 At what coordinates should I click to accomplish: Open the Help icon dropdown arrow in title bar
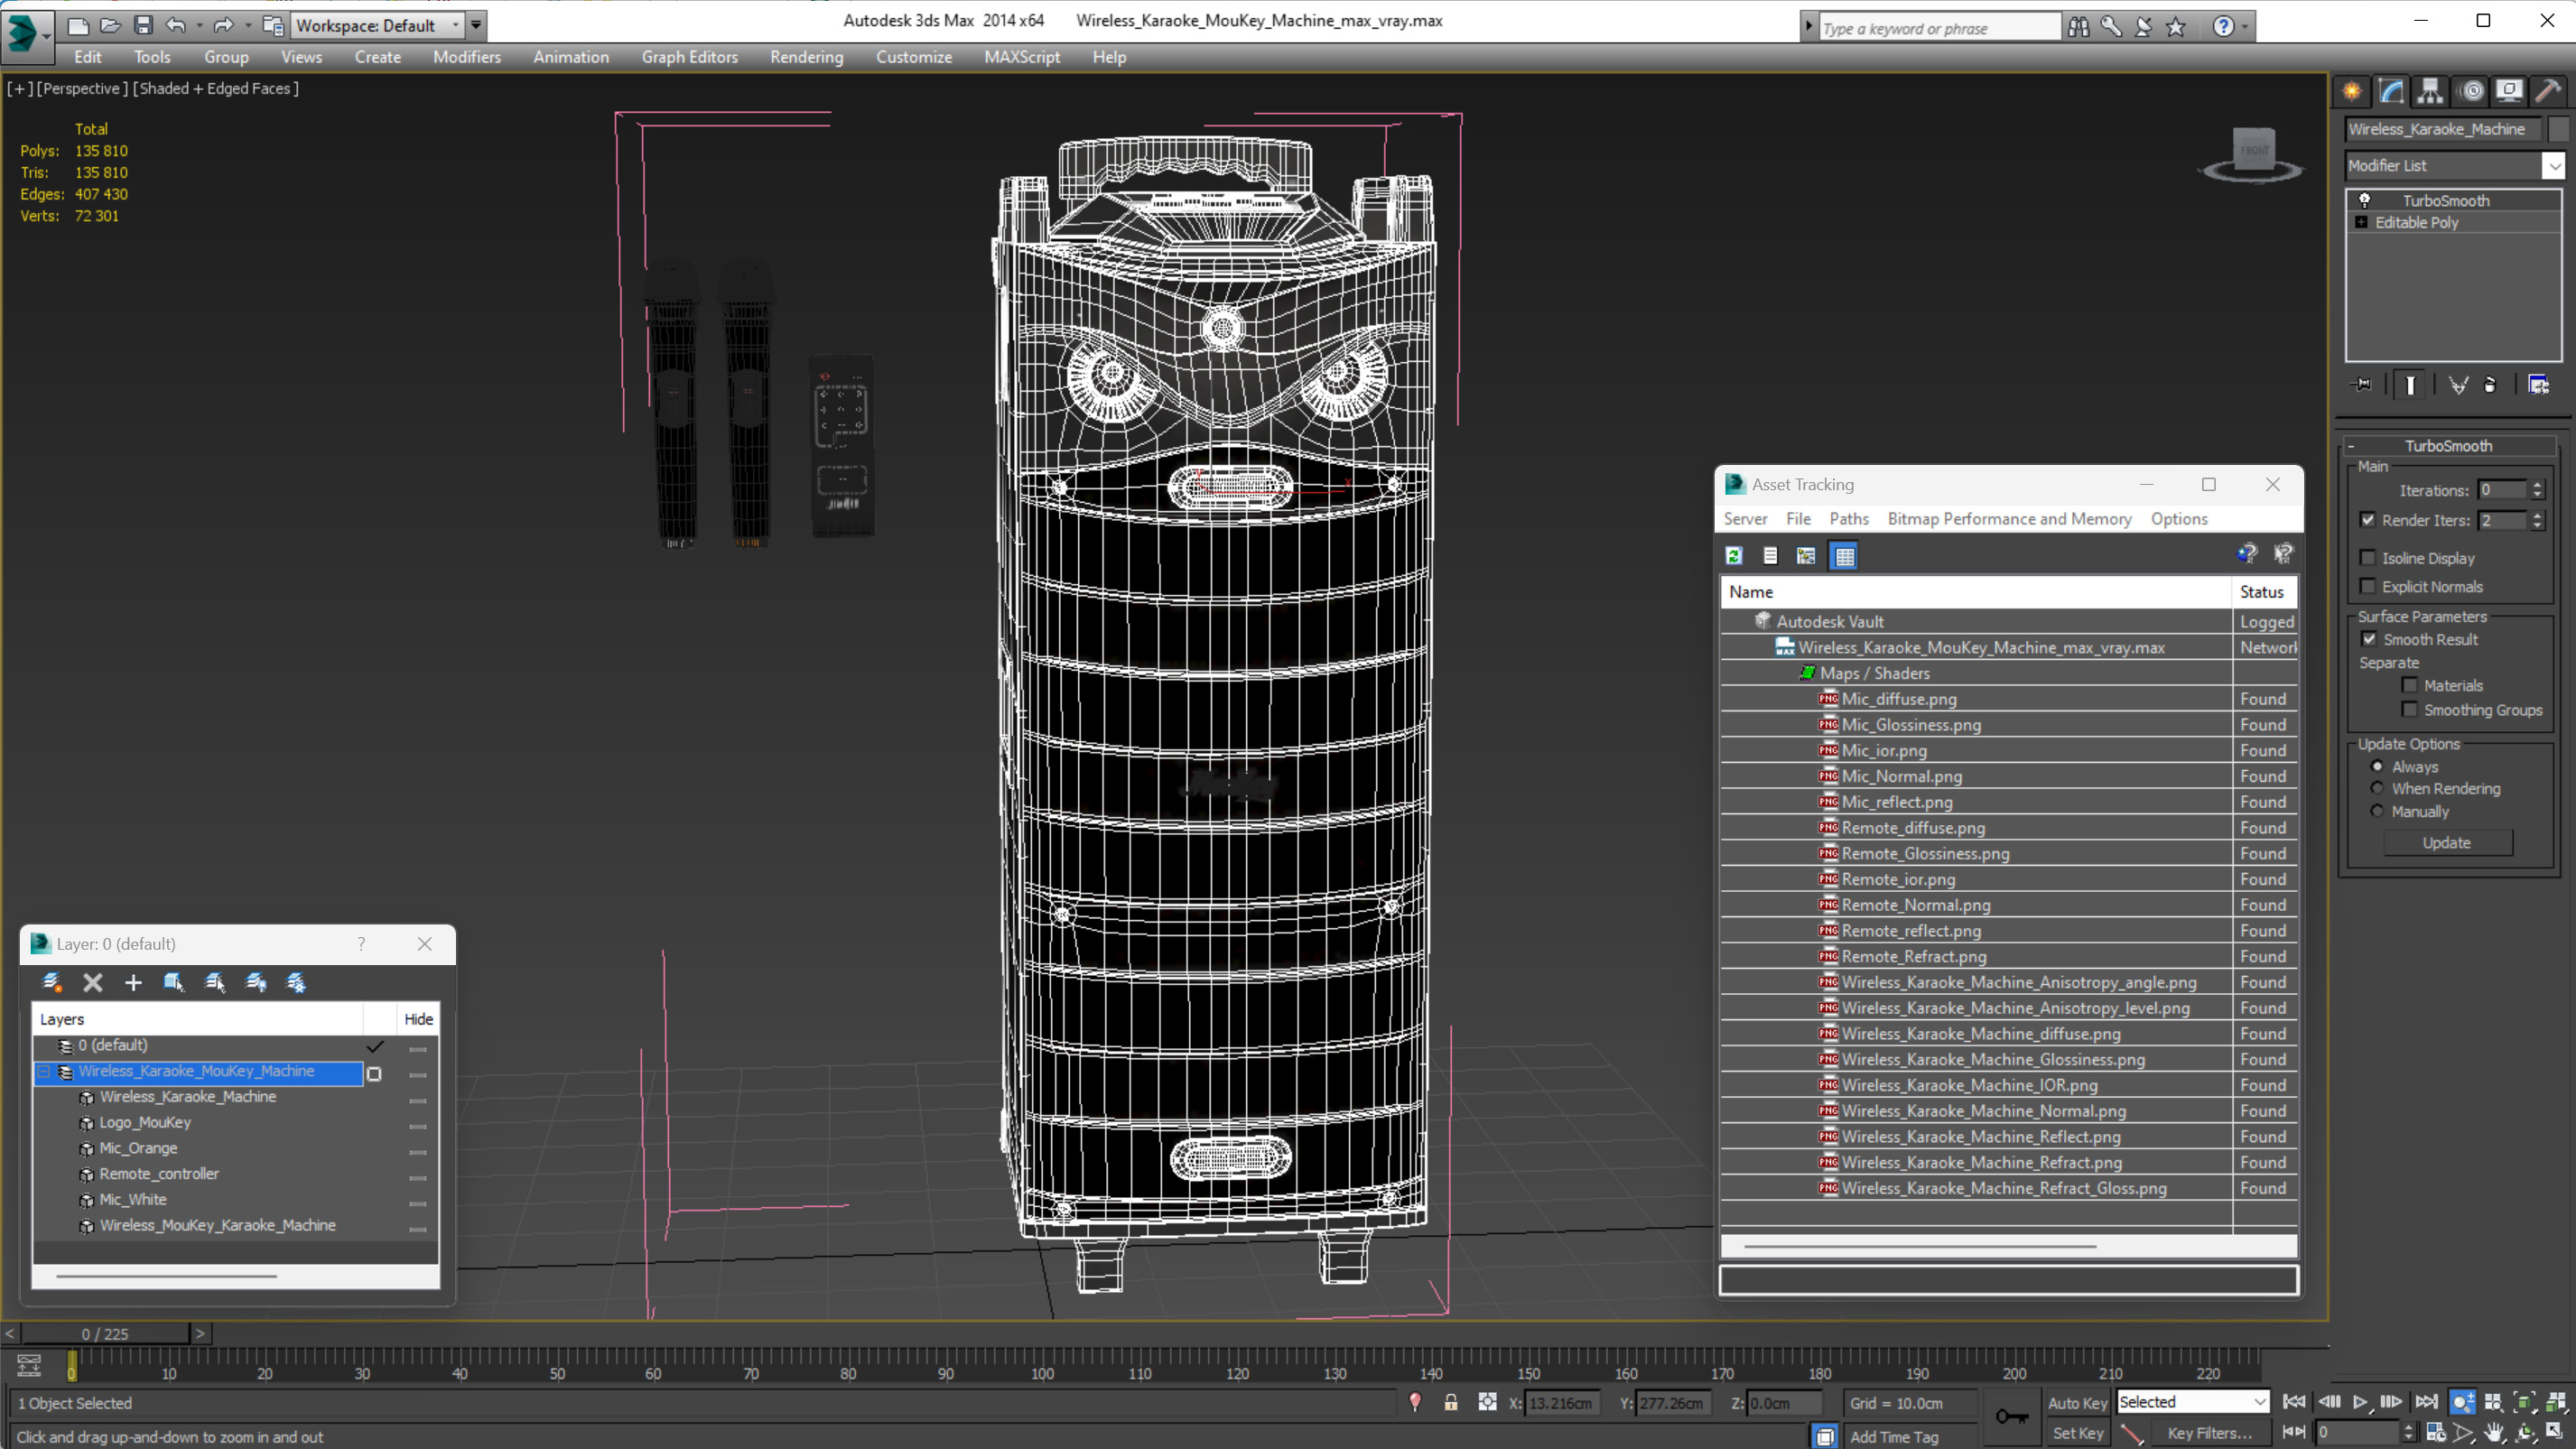coord(2243,27)
